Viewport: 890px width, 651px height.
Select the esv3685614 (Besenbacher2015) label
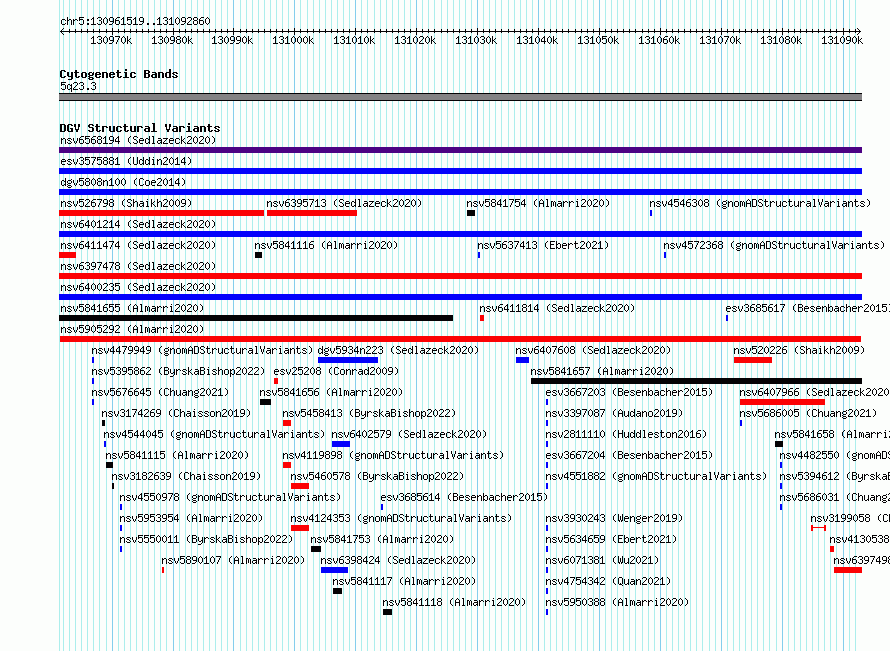(464, 497)
